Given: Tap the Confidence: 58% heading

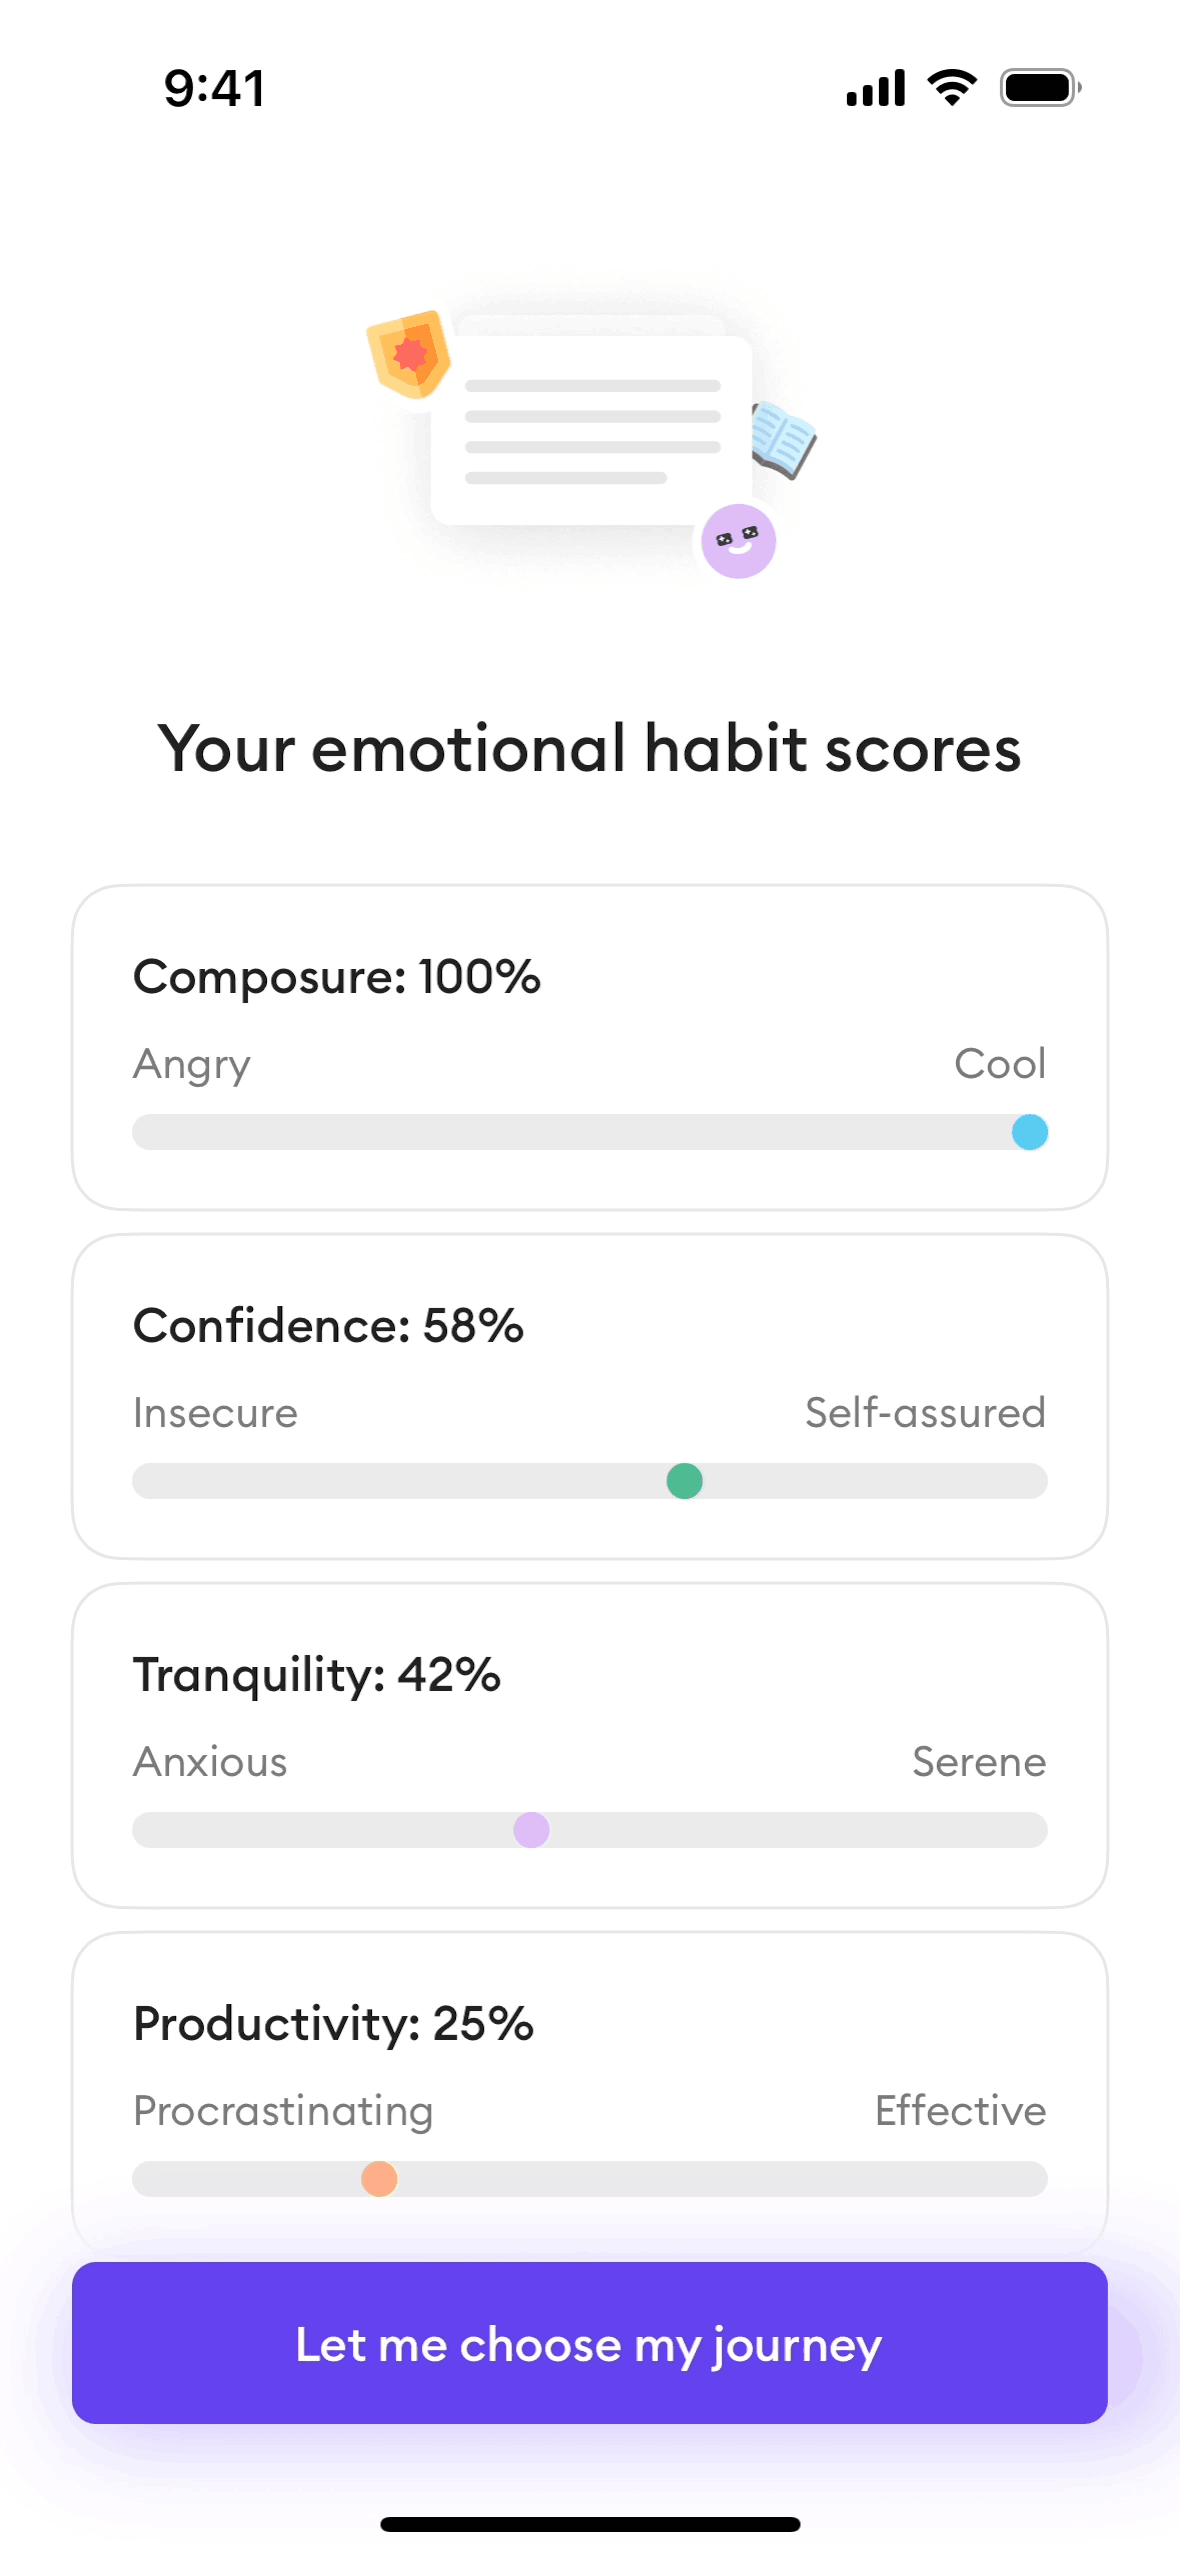Looking at the screenshot, I should 328,1326.
